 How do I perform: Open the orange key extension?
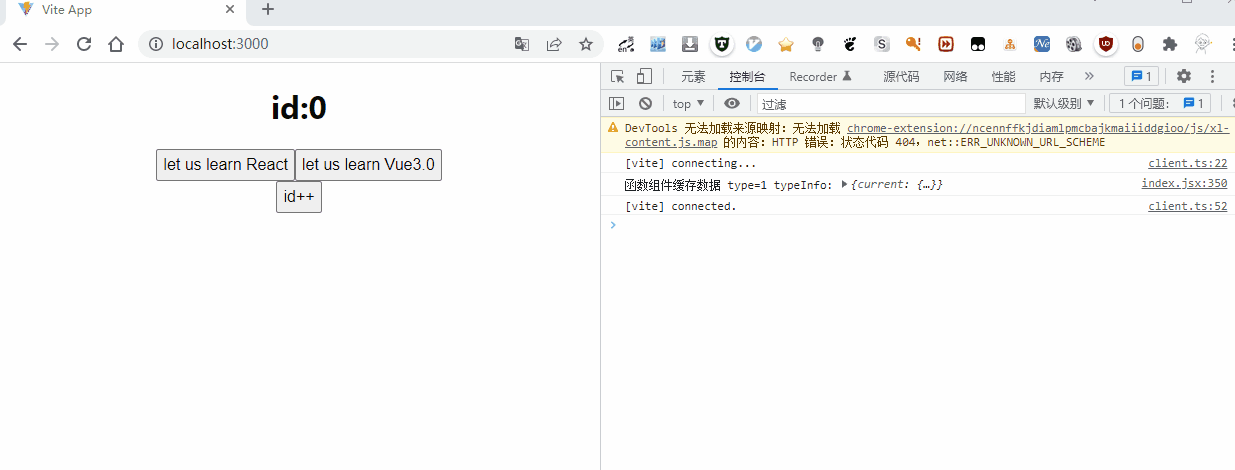click(x=913, y=44)
